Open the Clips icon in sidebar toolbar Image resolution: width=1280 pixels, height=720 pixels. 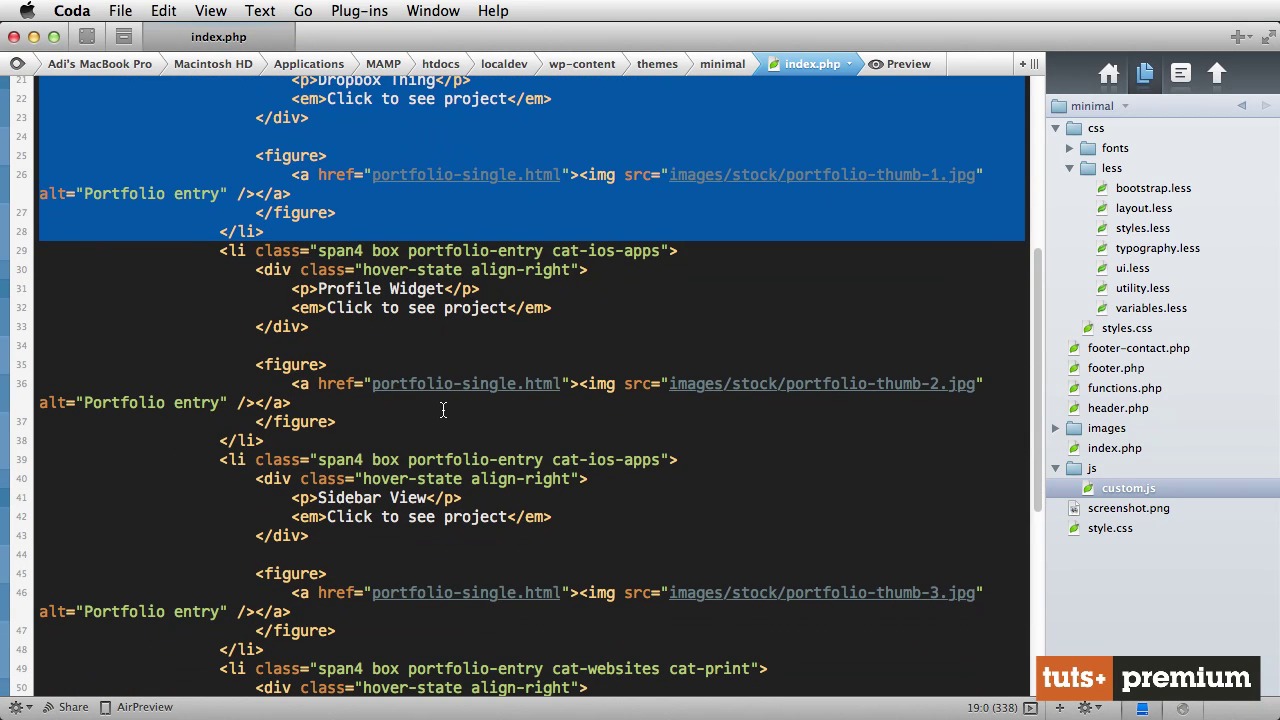1181,74
